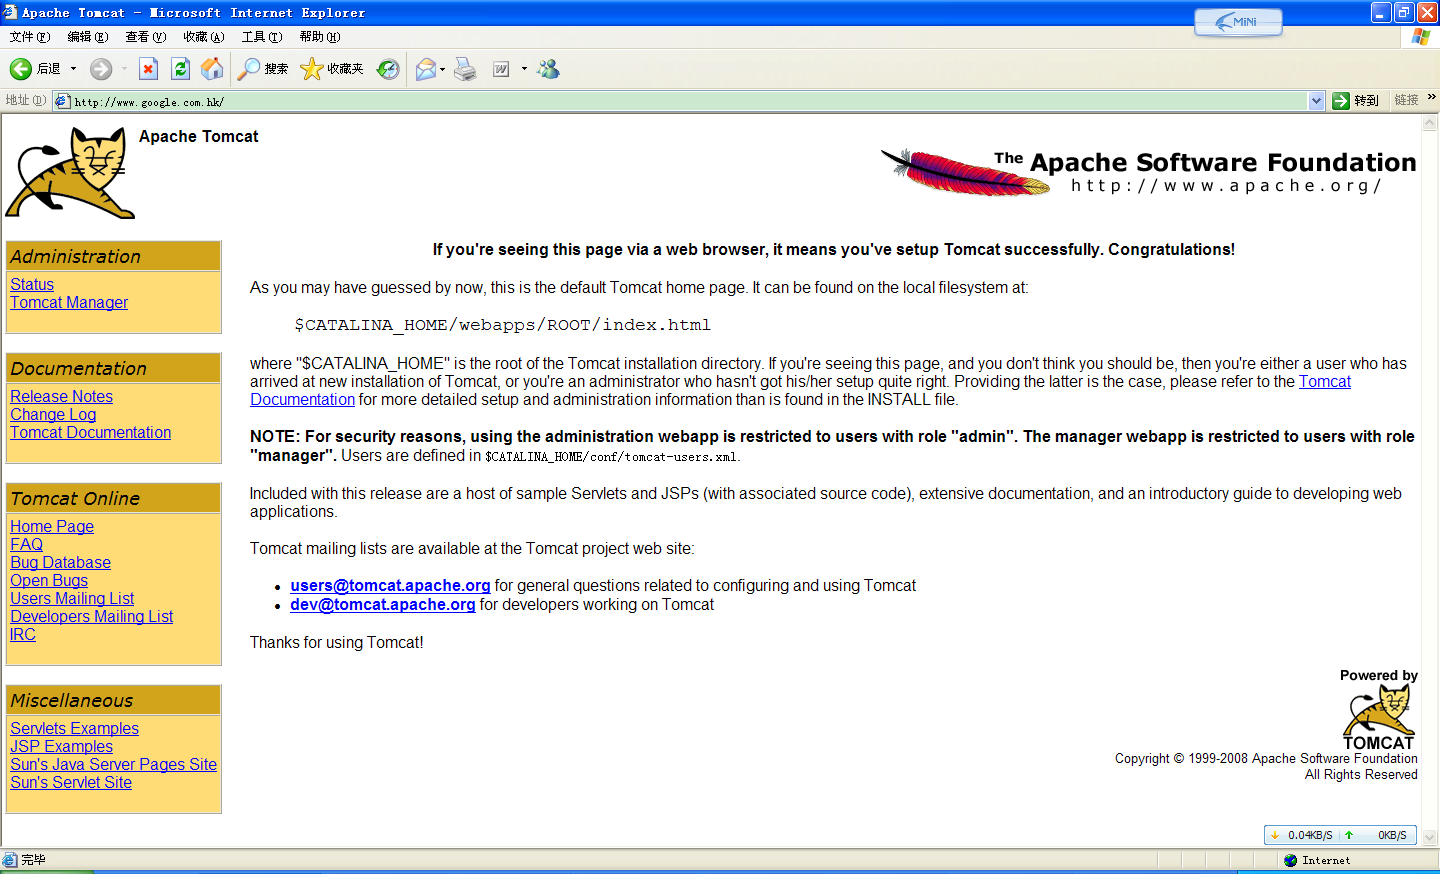Click the Back (后退) arrow button
Screen dimensions: 1440x874
(x=21, y=69)
